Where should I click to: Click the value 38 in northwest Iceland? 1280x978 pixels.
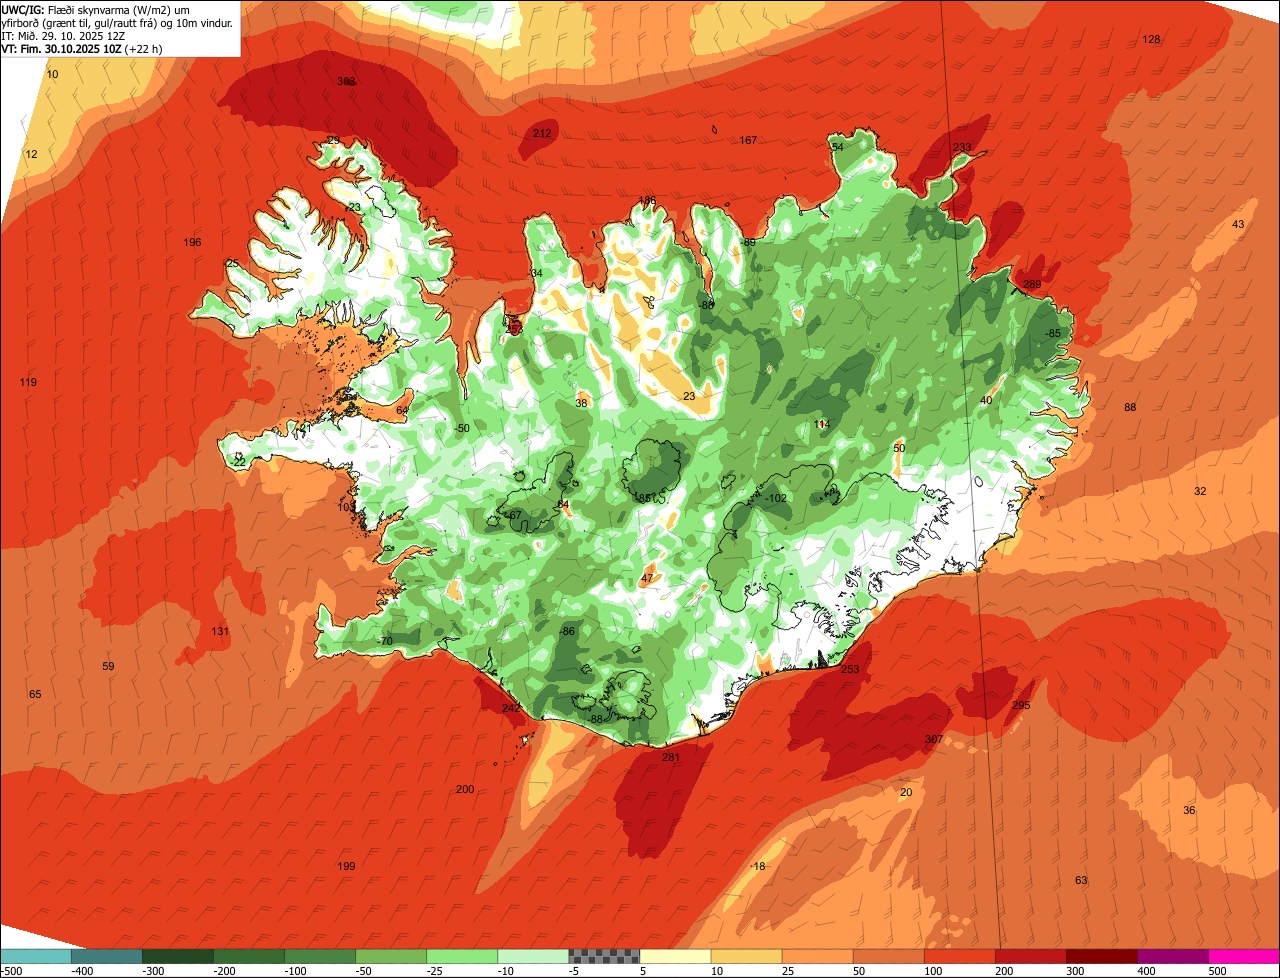coord(581,404)
